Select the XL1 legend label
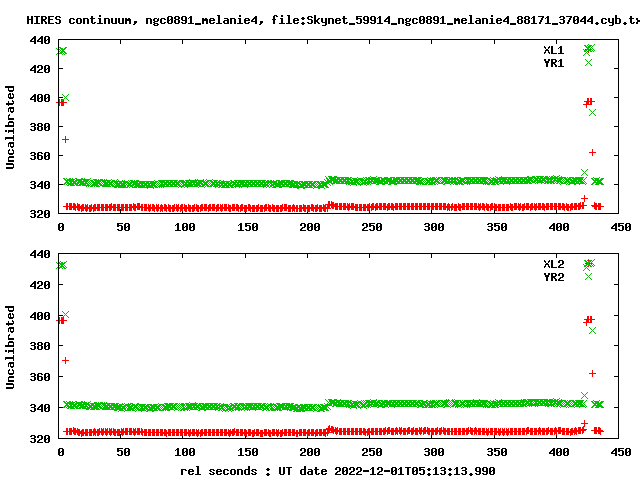 coord(553,50)
